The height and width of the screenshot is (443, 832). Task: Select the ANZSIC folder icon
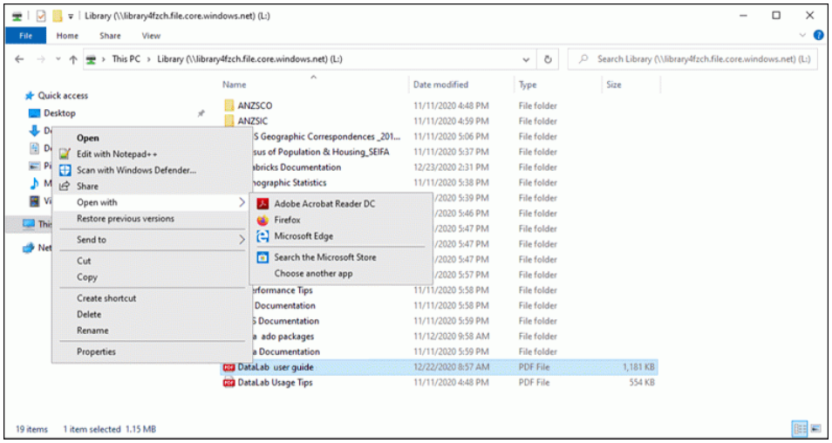tap(229, 121)
